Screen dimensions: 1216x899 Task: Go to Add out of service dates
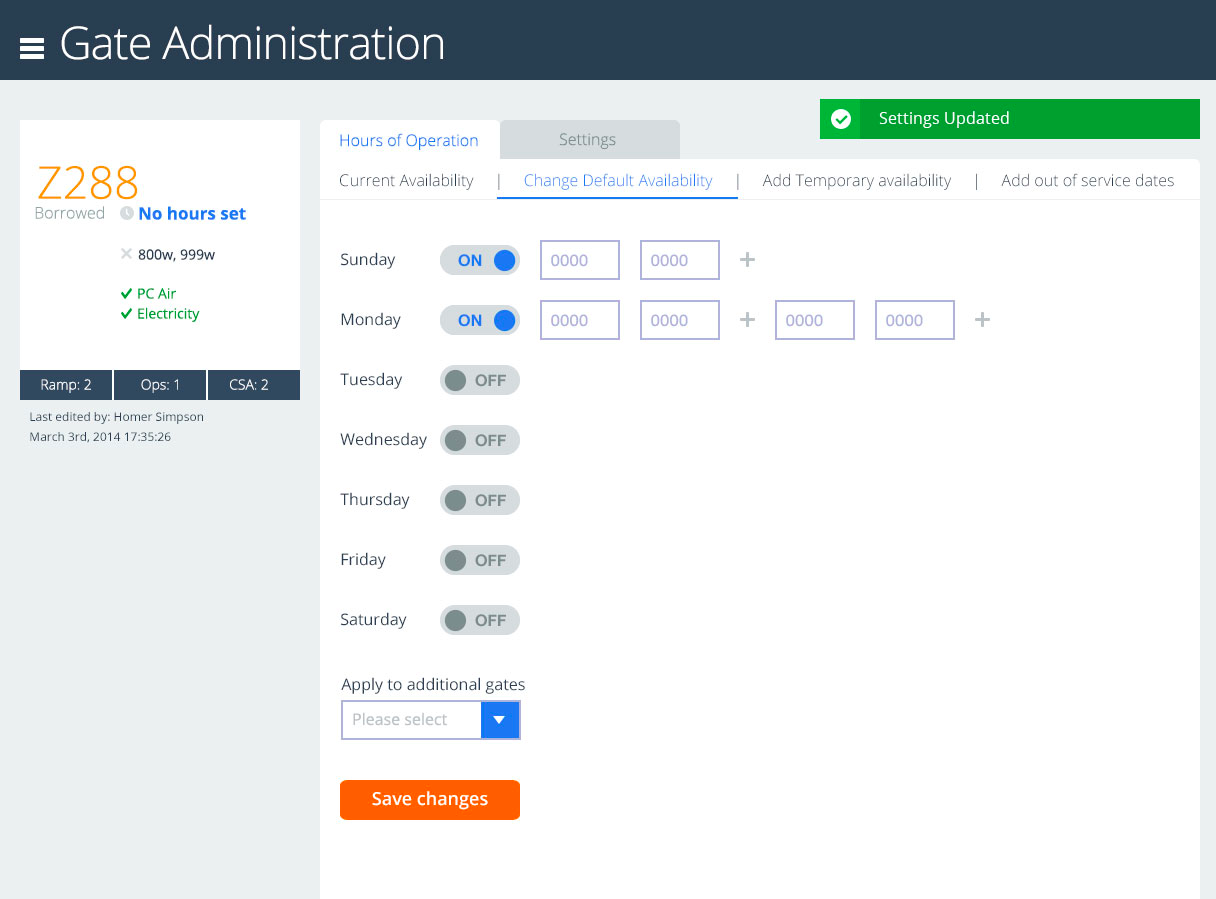tap(1088, 181)
